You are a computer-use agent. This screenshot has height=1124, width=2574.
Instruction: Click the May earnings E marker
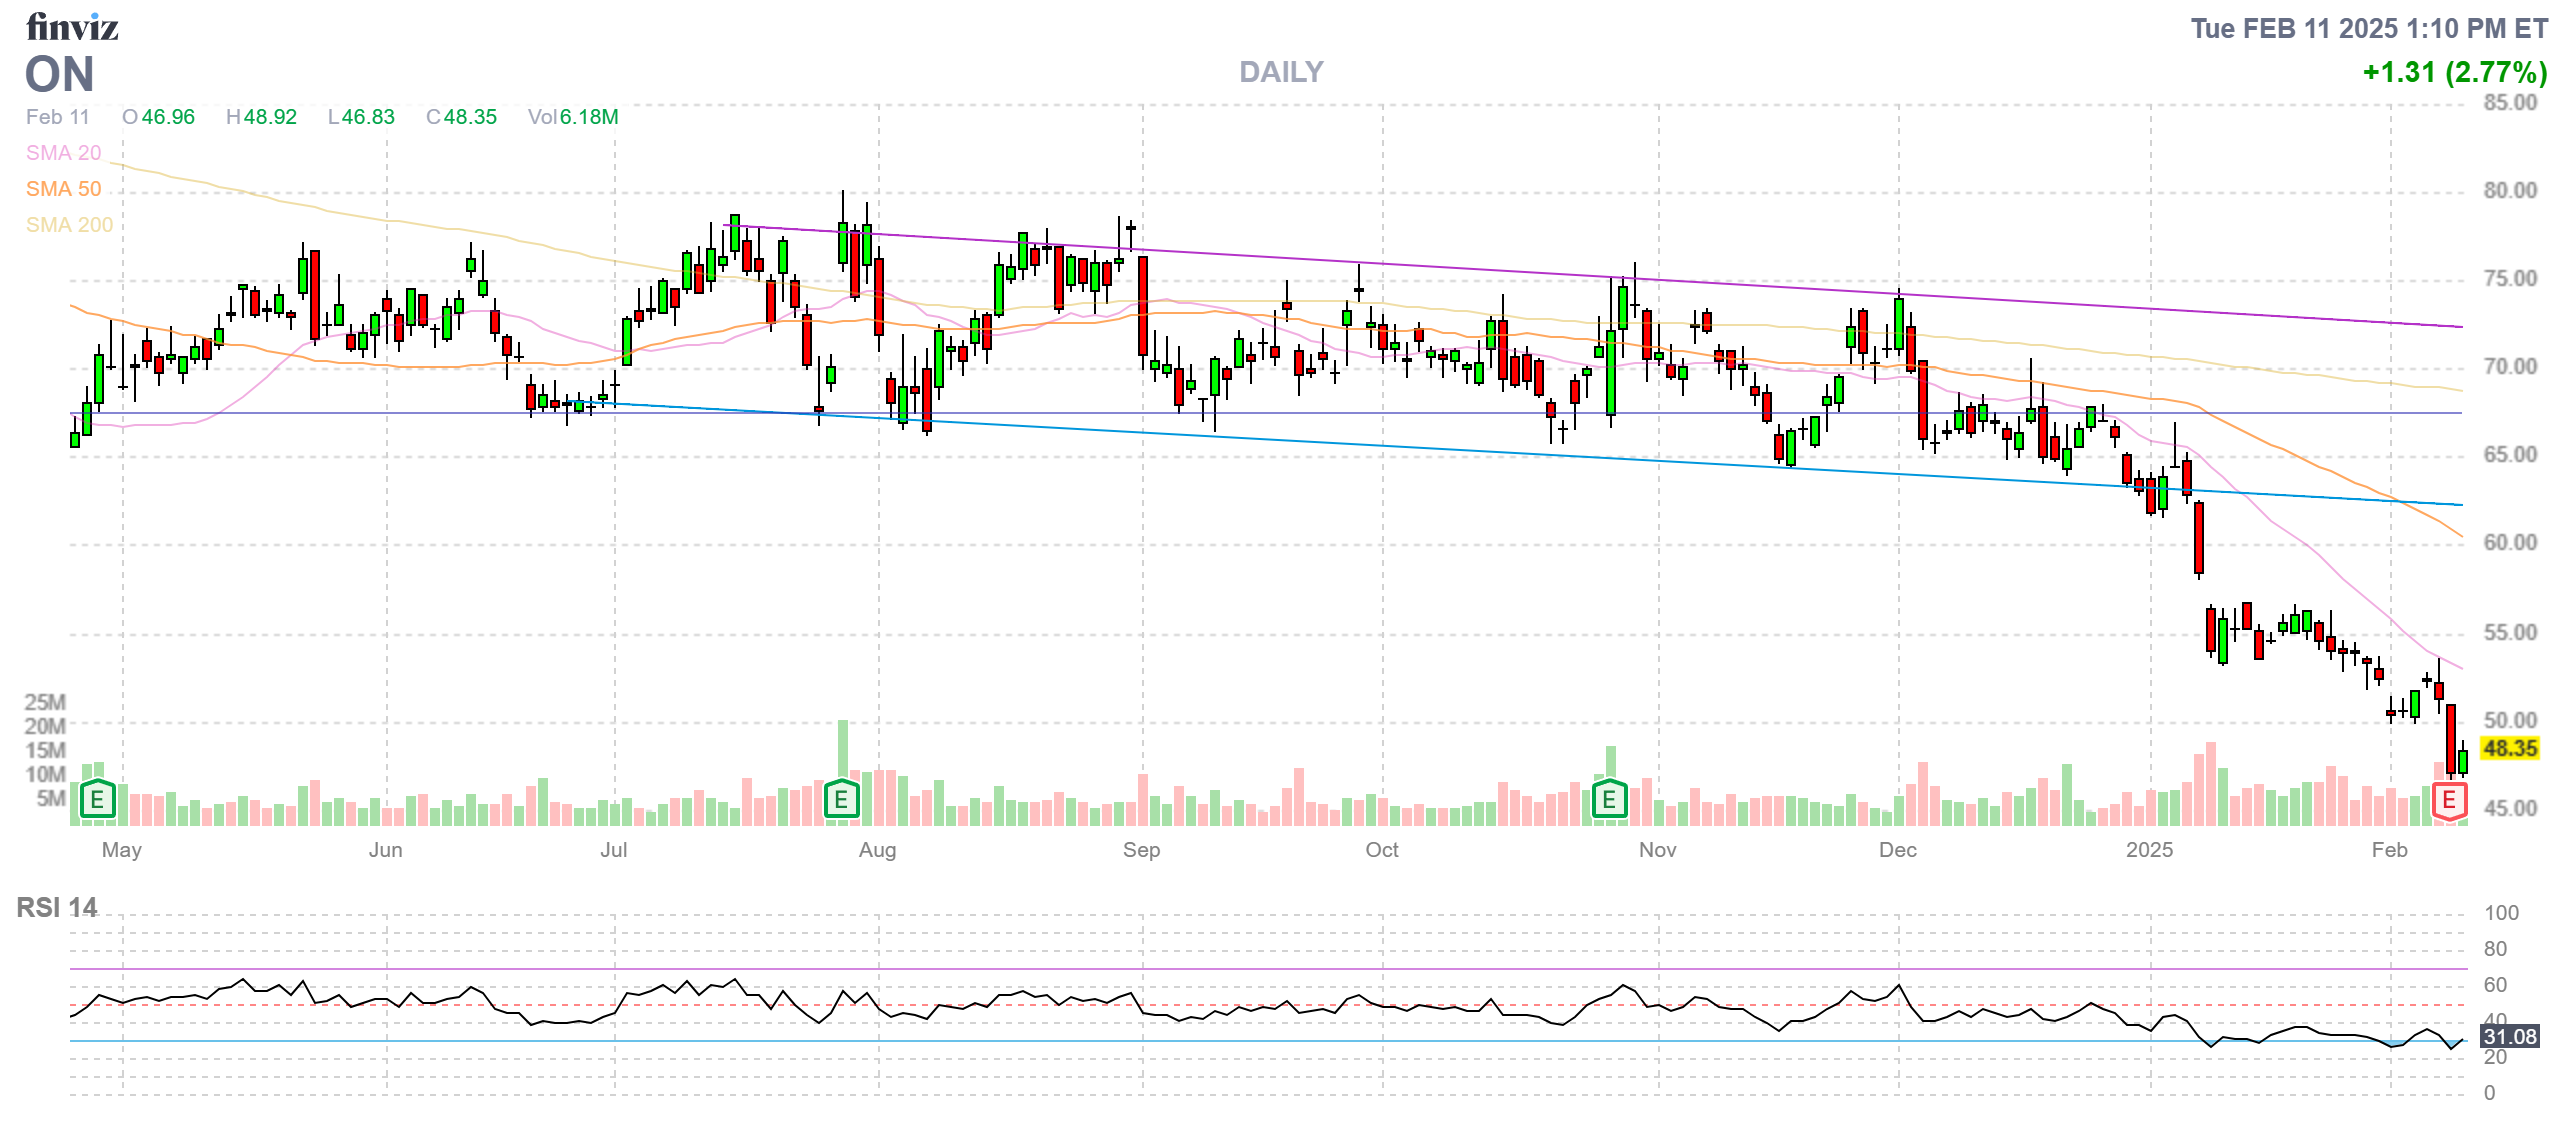coord(97,800)
